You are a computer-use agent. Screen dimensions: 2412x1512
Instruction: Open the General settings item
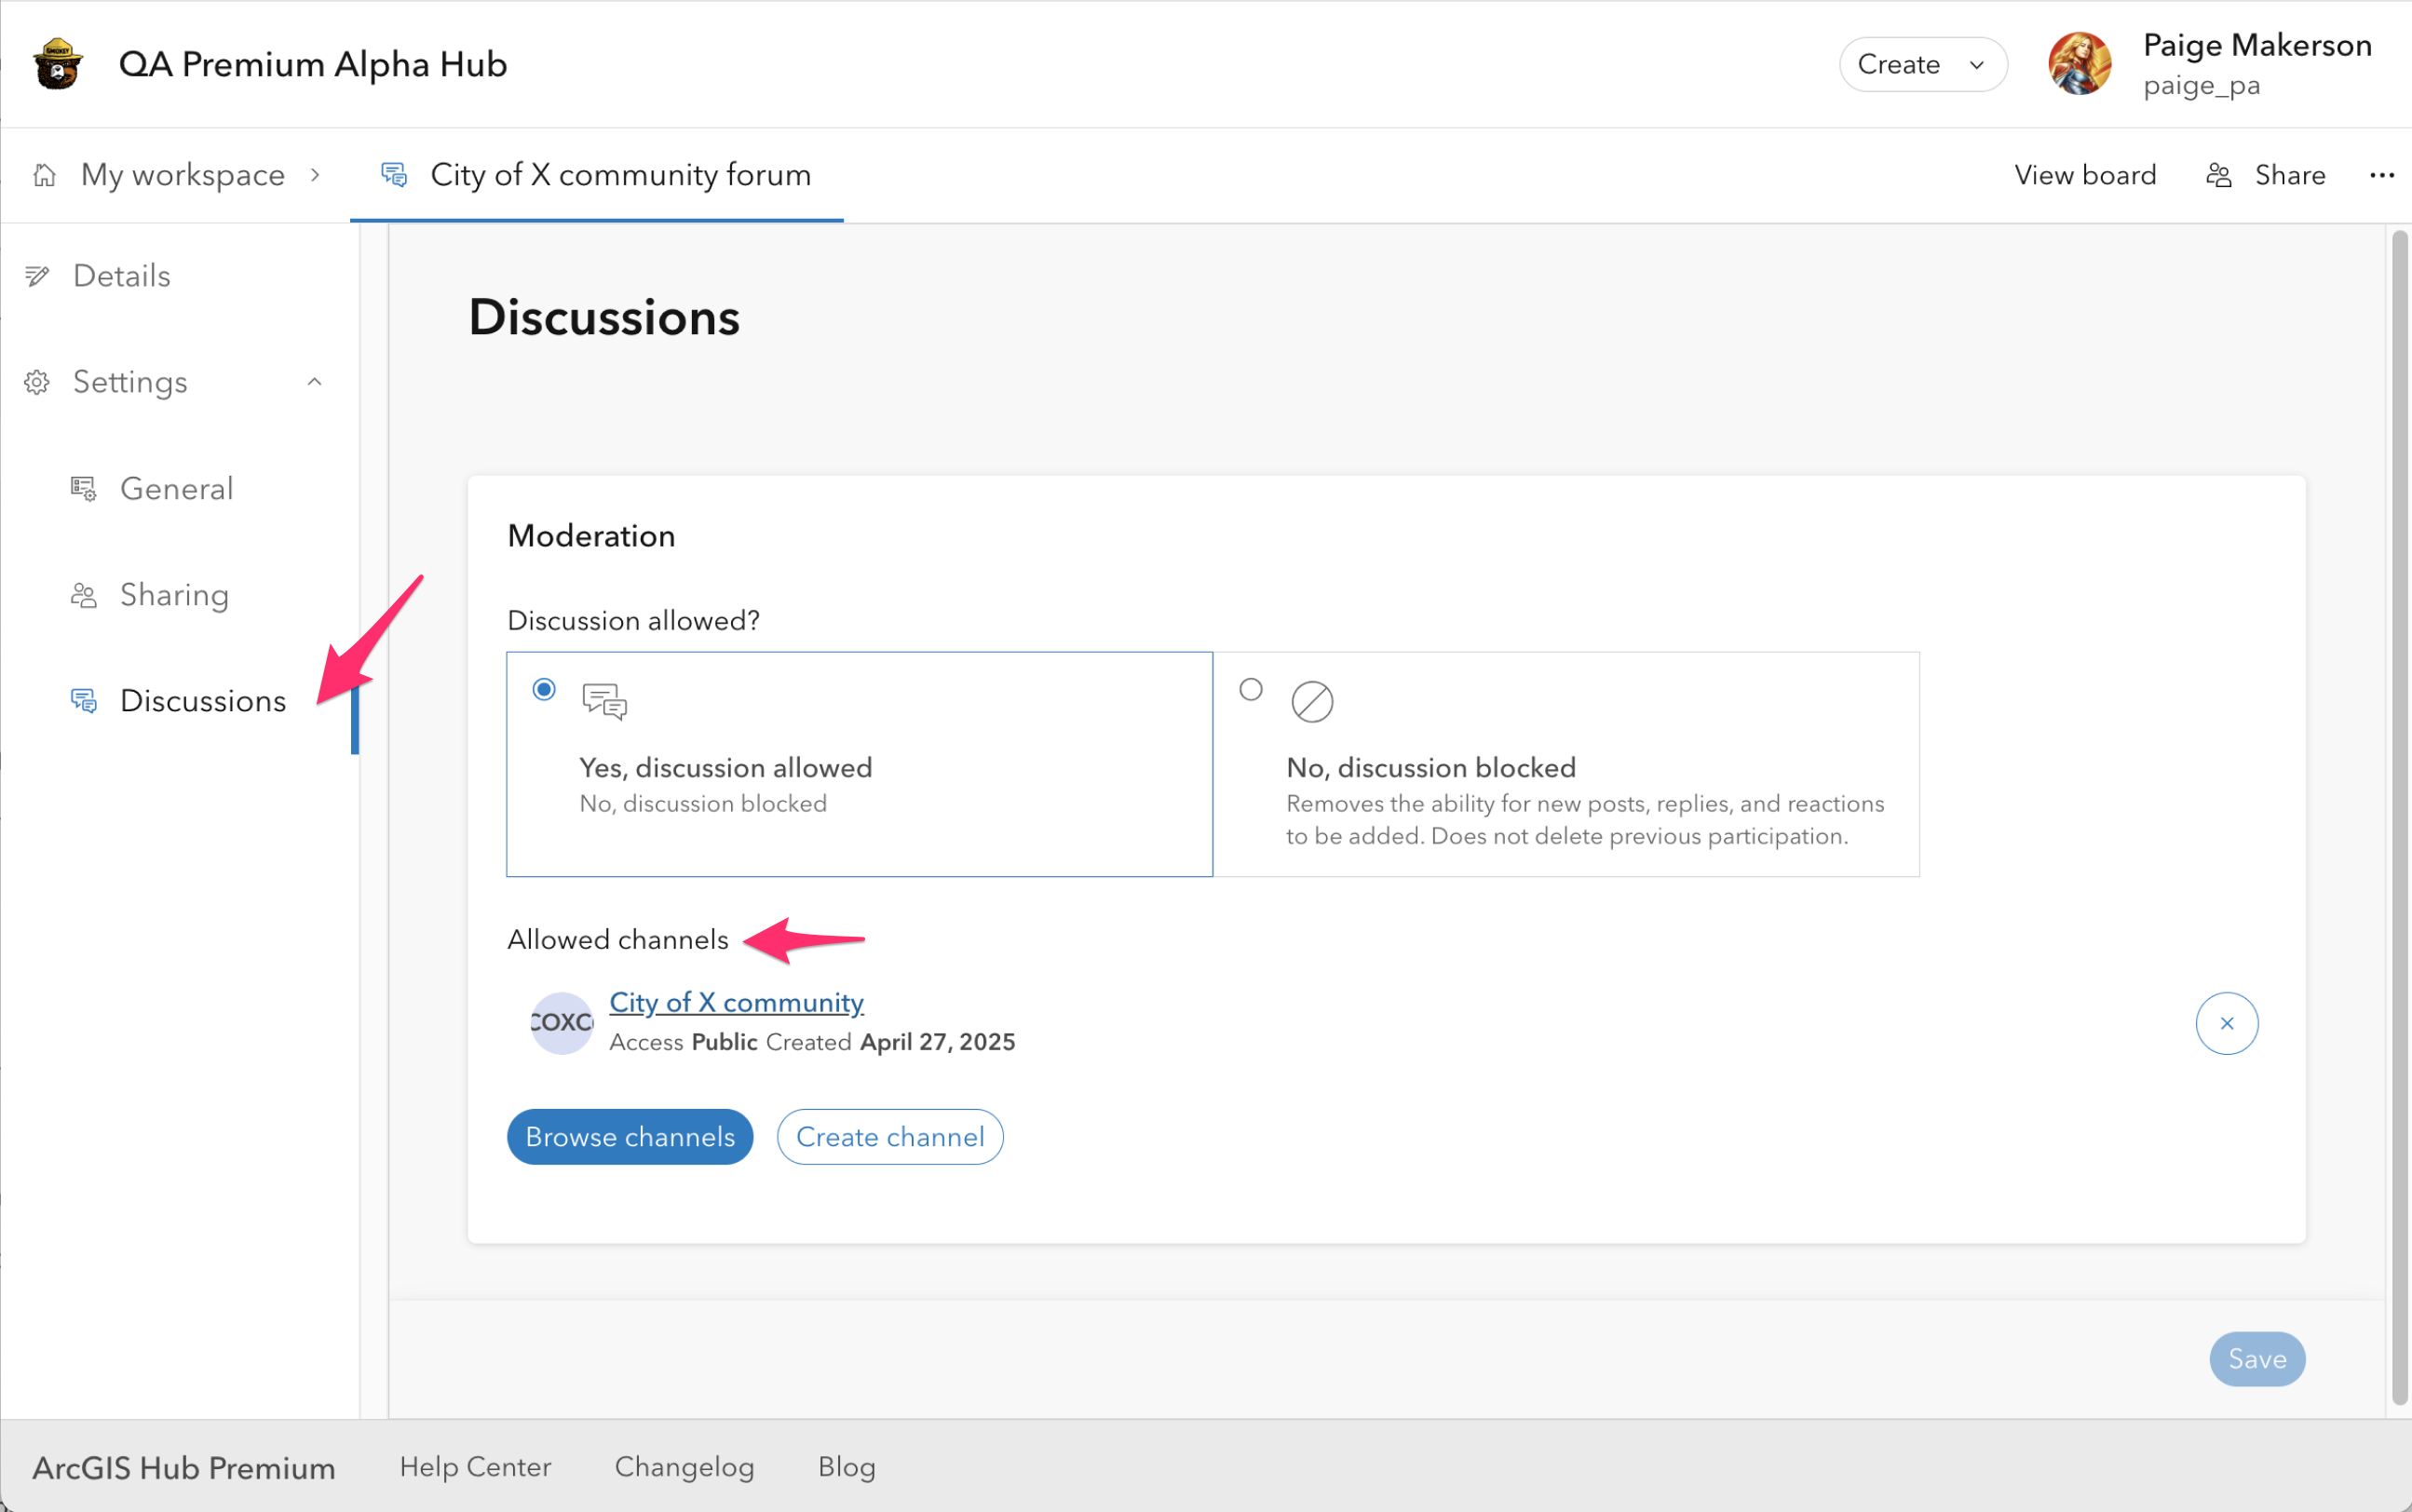pyautogui.click(x=176, y=489)
